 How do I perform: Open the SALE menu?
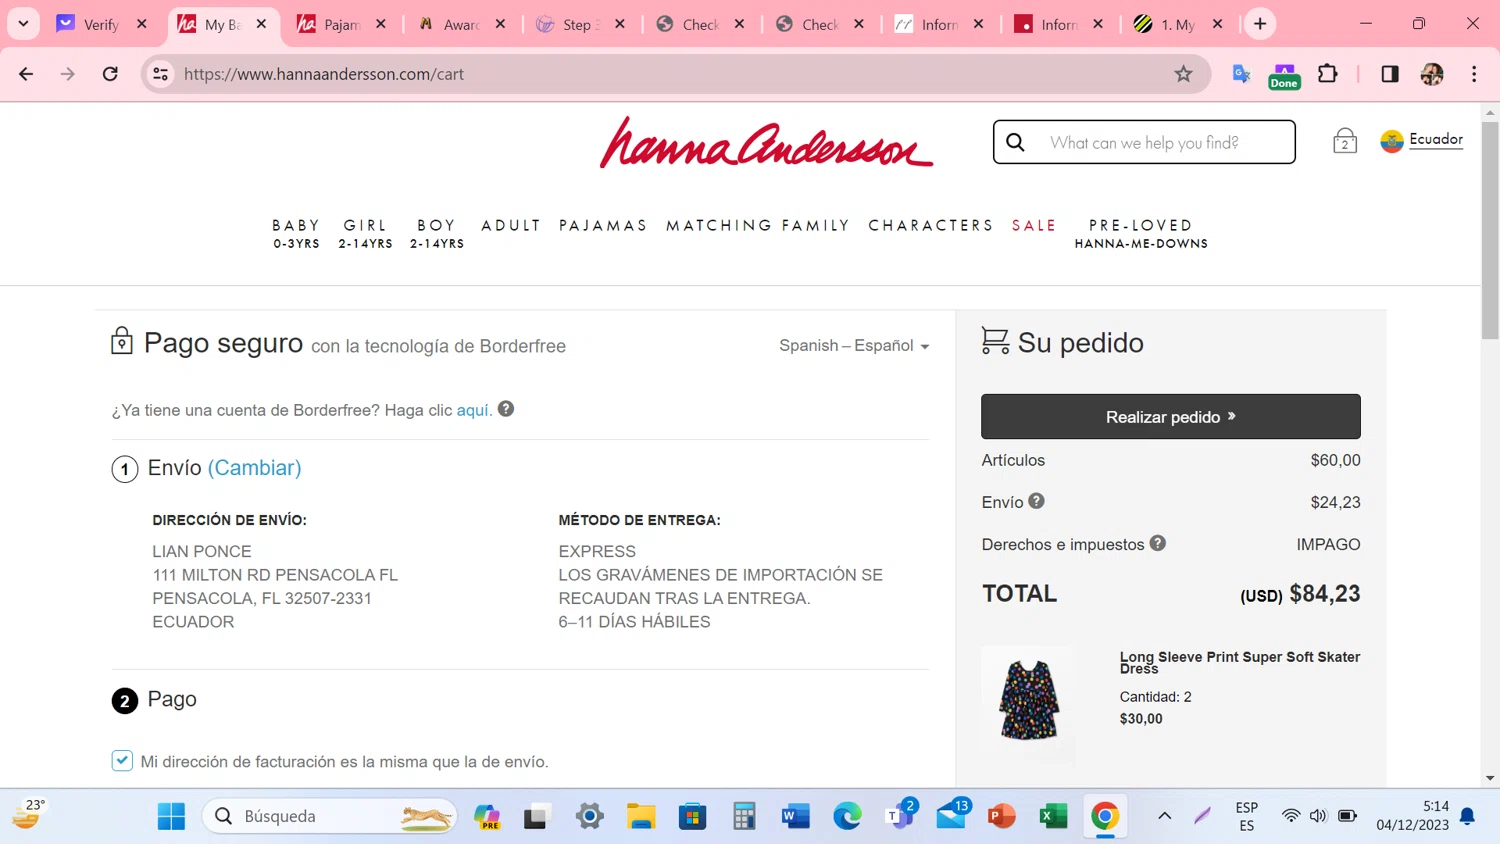[1034, 226]
